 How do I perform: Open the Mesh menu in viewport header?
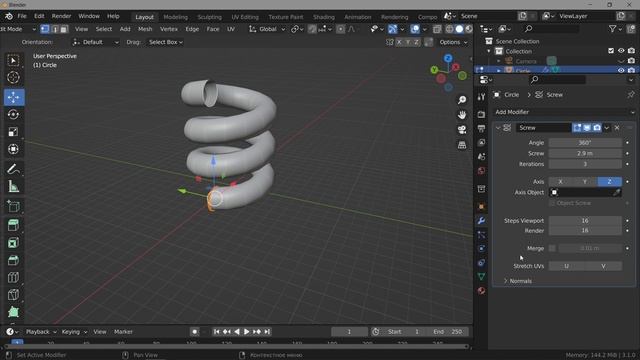(145, 29)
